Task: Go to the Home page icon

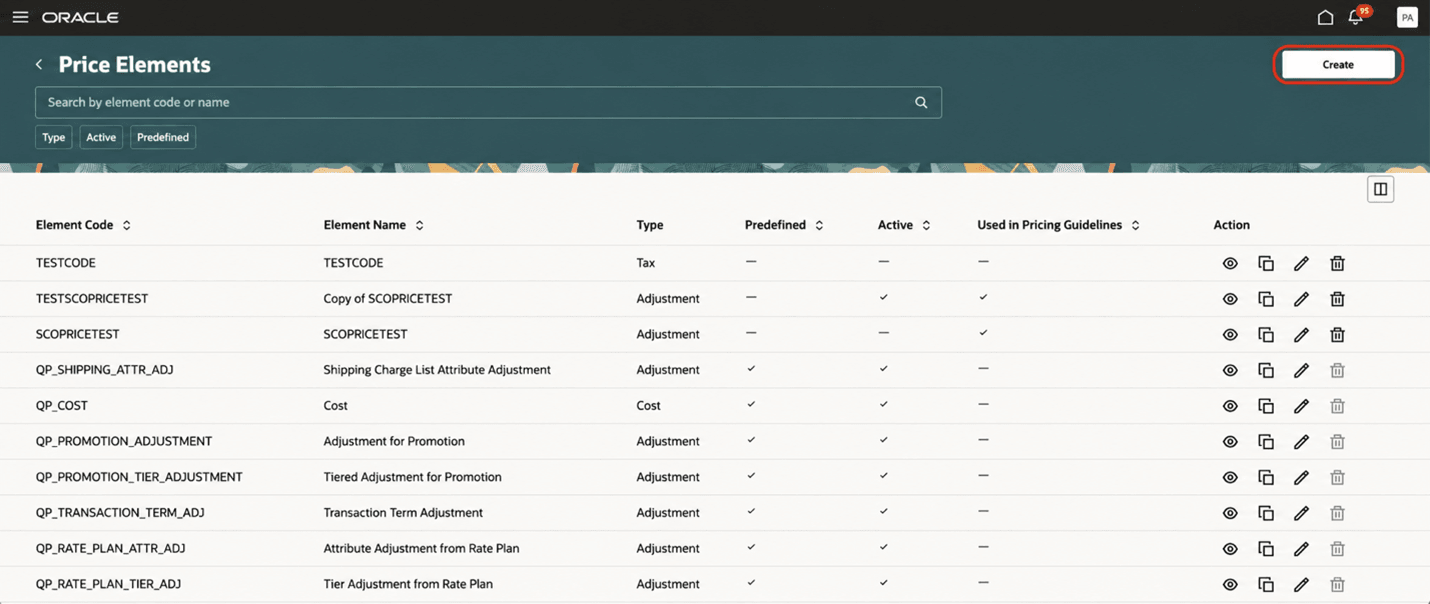Action: pyautogui.click(x=1325, y=17)
